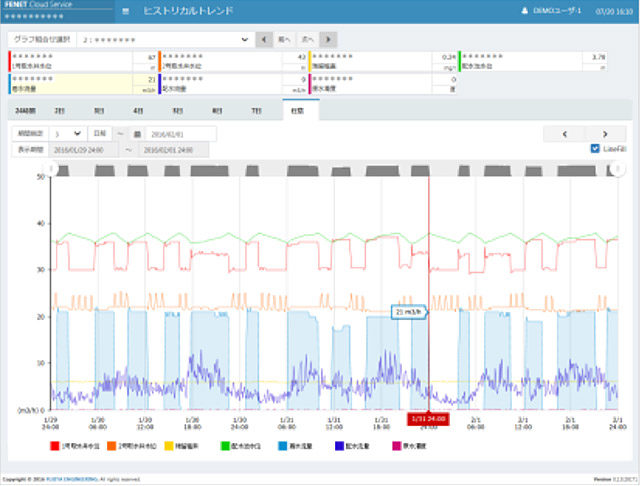This screenshot has height=486, width=640.
Task: Toggle the LineFill checkbox
Action: 595,149
